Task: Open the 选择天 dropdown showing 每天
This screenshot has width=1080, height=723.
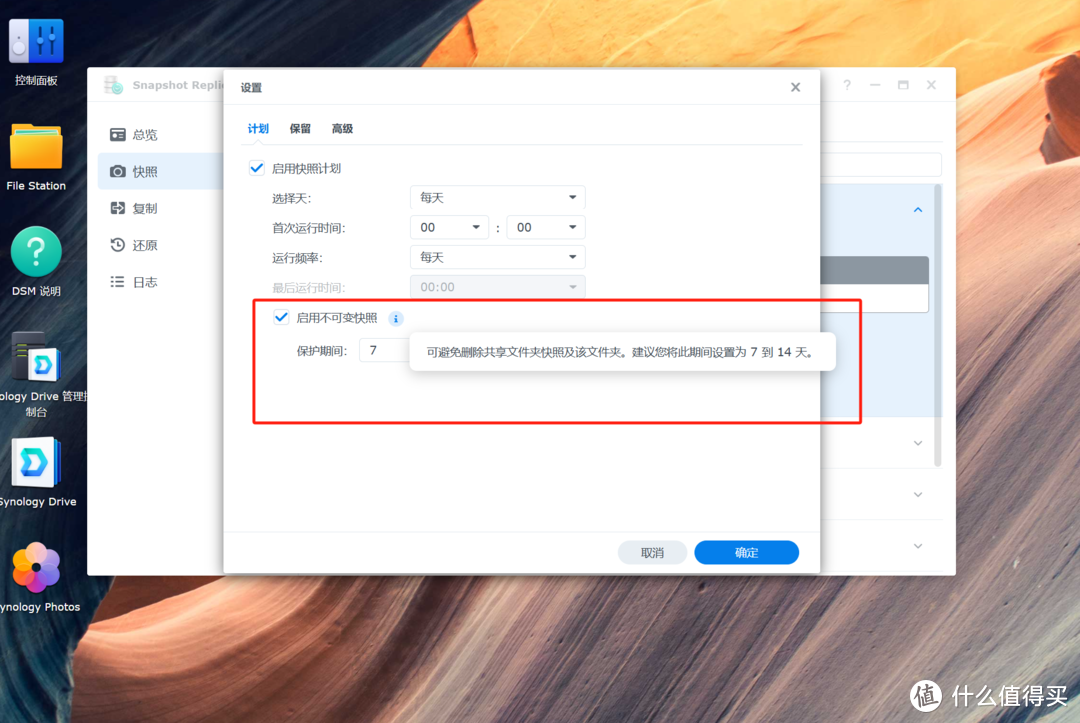Action: click(497, 197)
